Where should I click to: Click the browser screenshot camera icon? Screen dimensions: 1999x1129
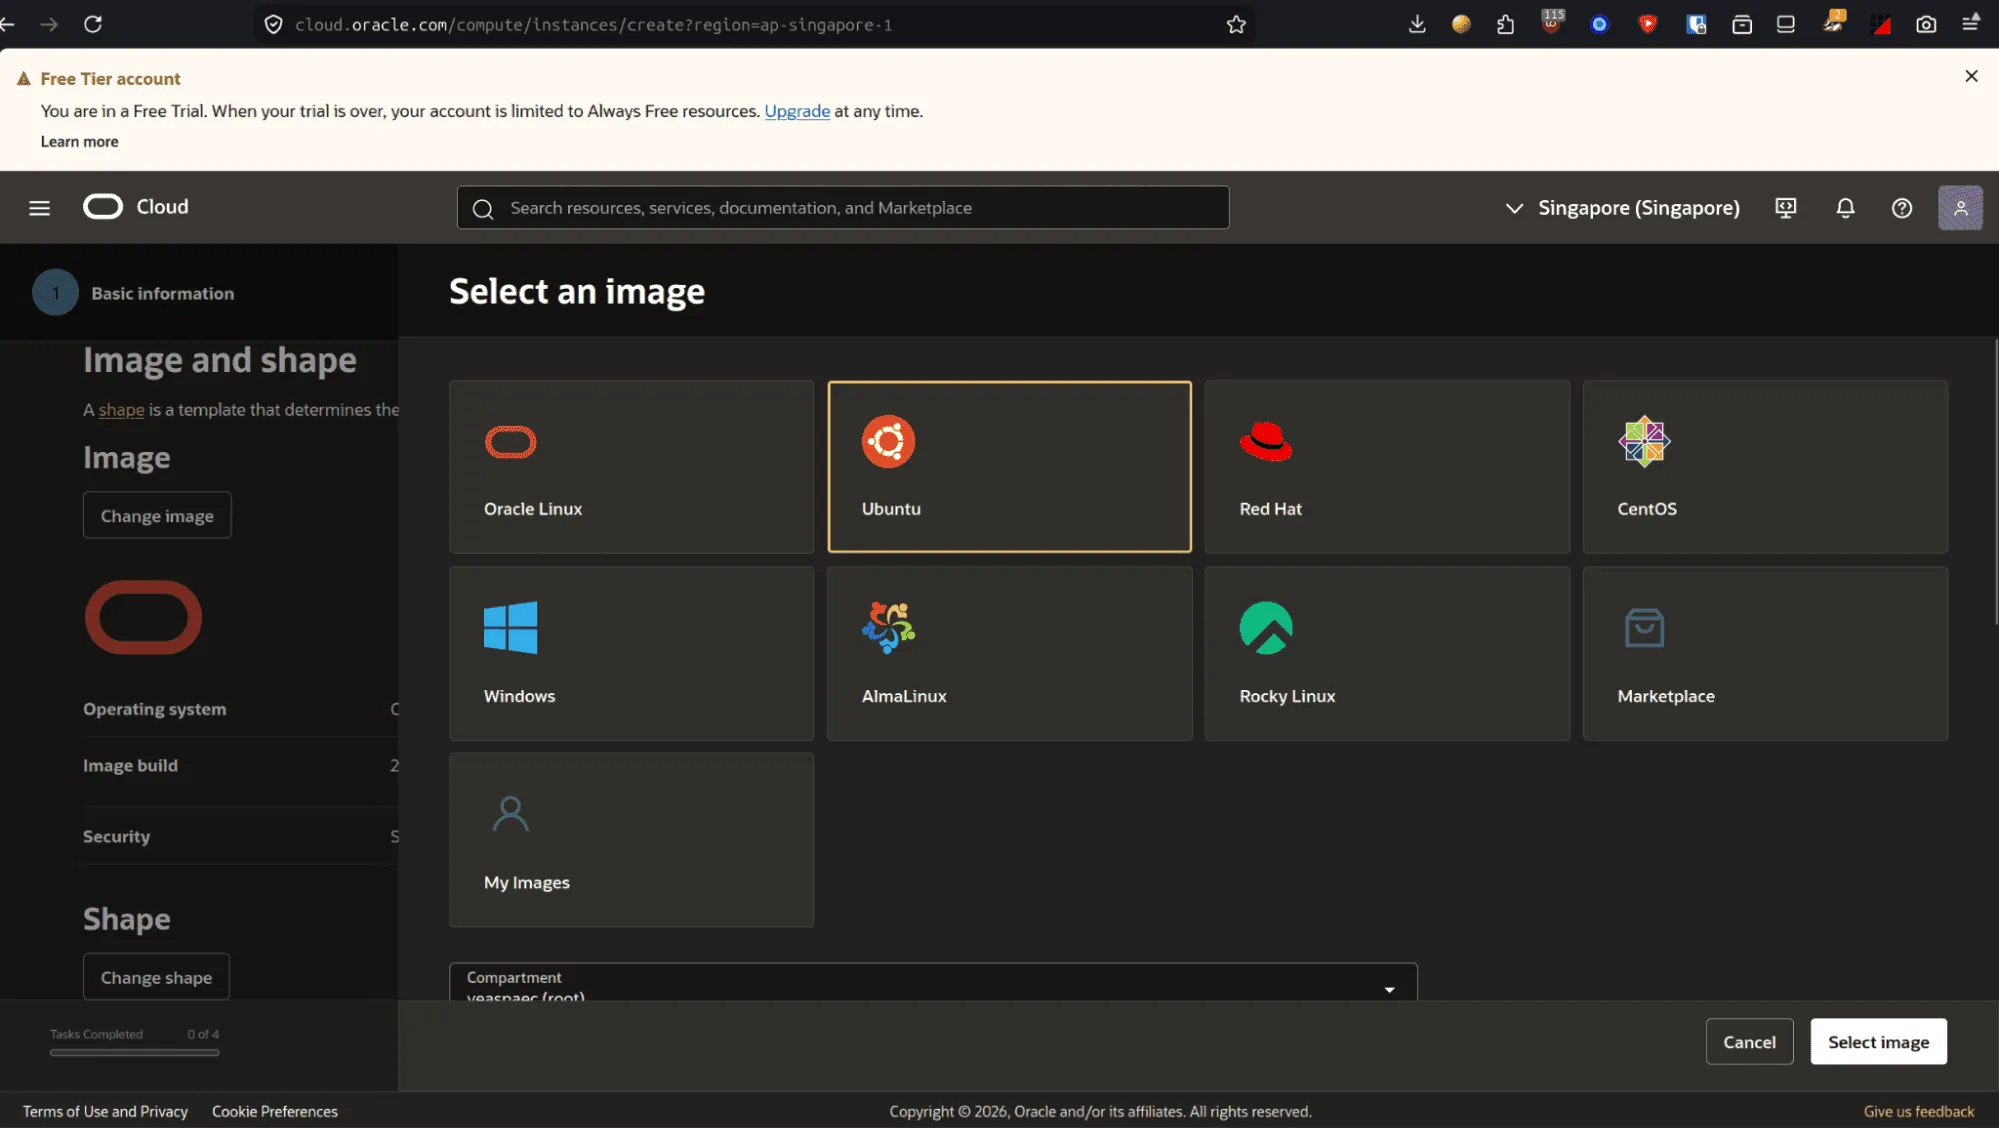pyautogui.click(x=1926, y=24)
